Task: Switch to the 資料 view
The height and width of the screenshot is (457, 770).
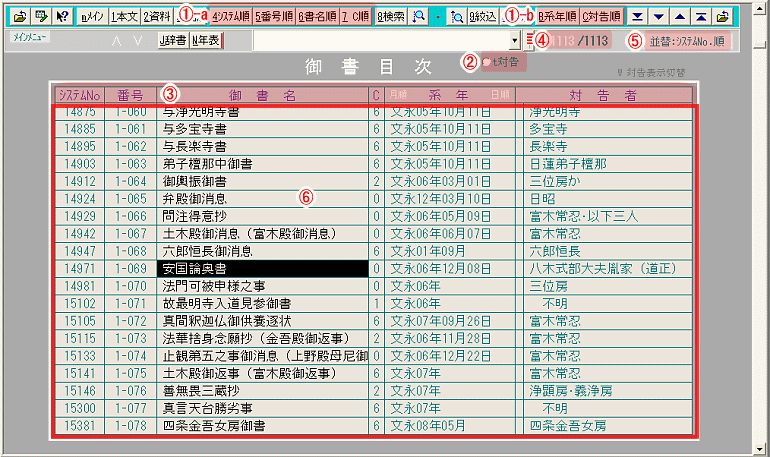Action: click(x=156, y=17)
